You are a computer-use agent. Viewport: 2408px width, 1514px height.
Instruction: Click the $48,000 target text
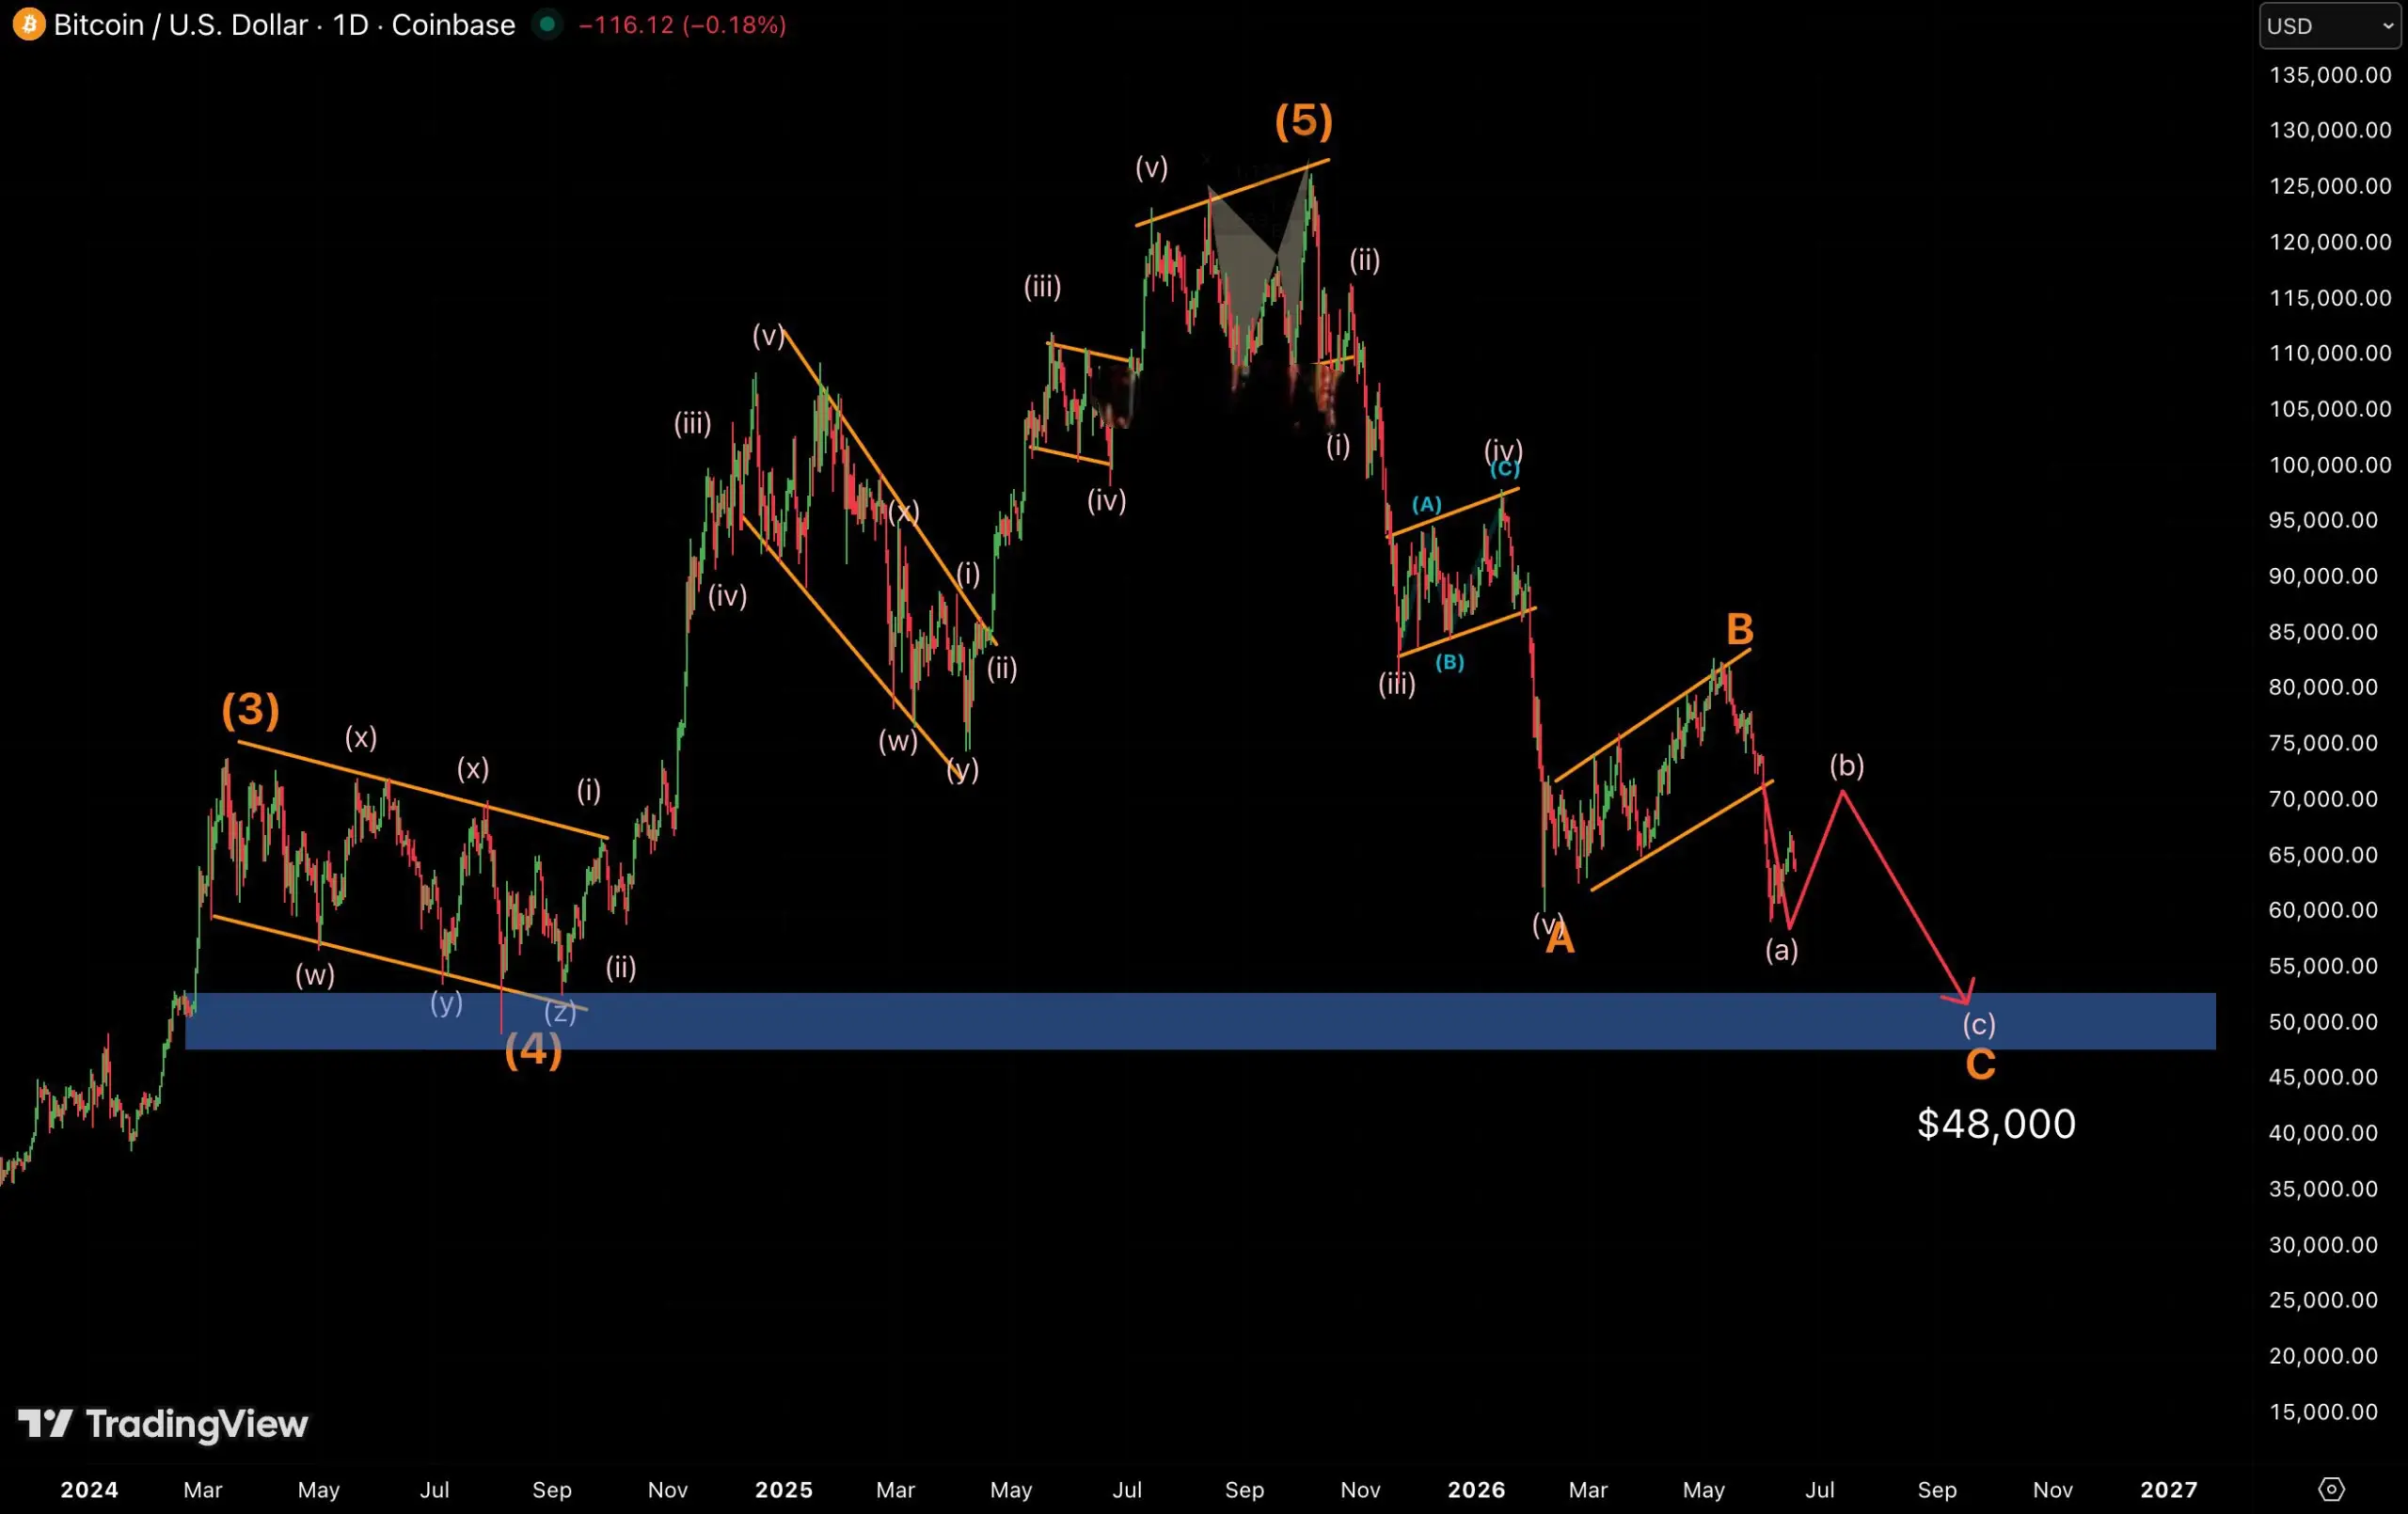click(1996, 1124)
